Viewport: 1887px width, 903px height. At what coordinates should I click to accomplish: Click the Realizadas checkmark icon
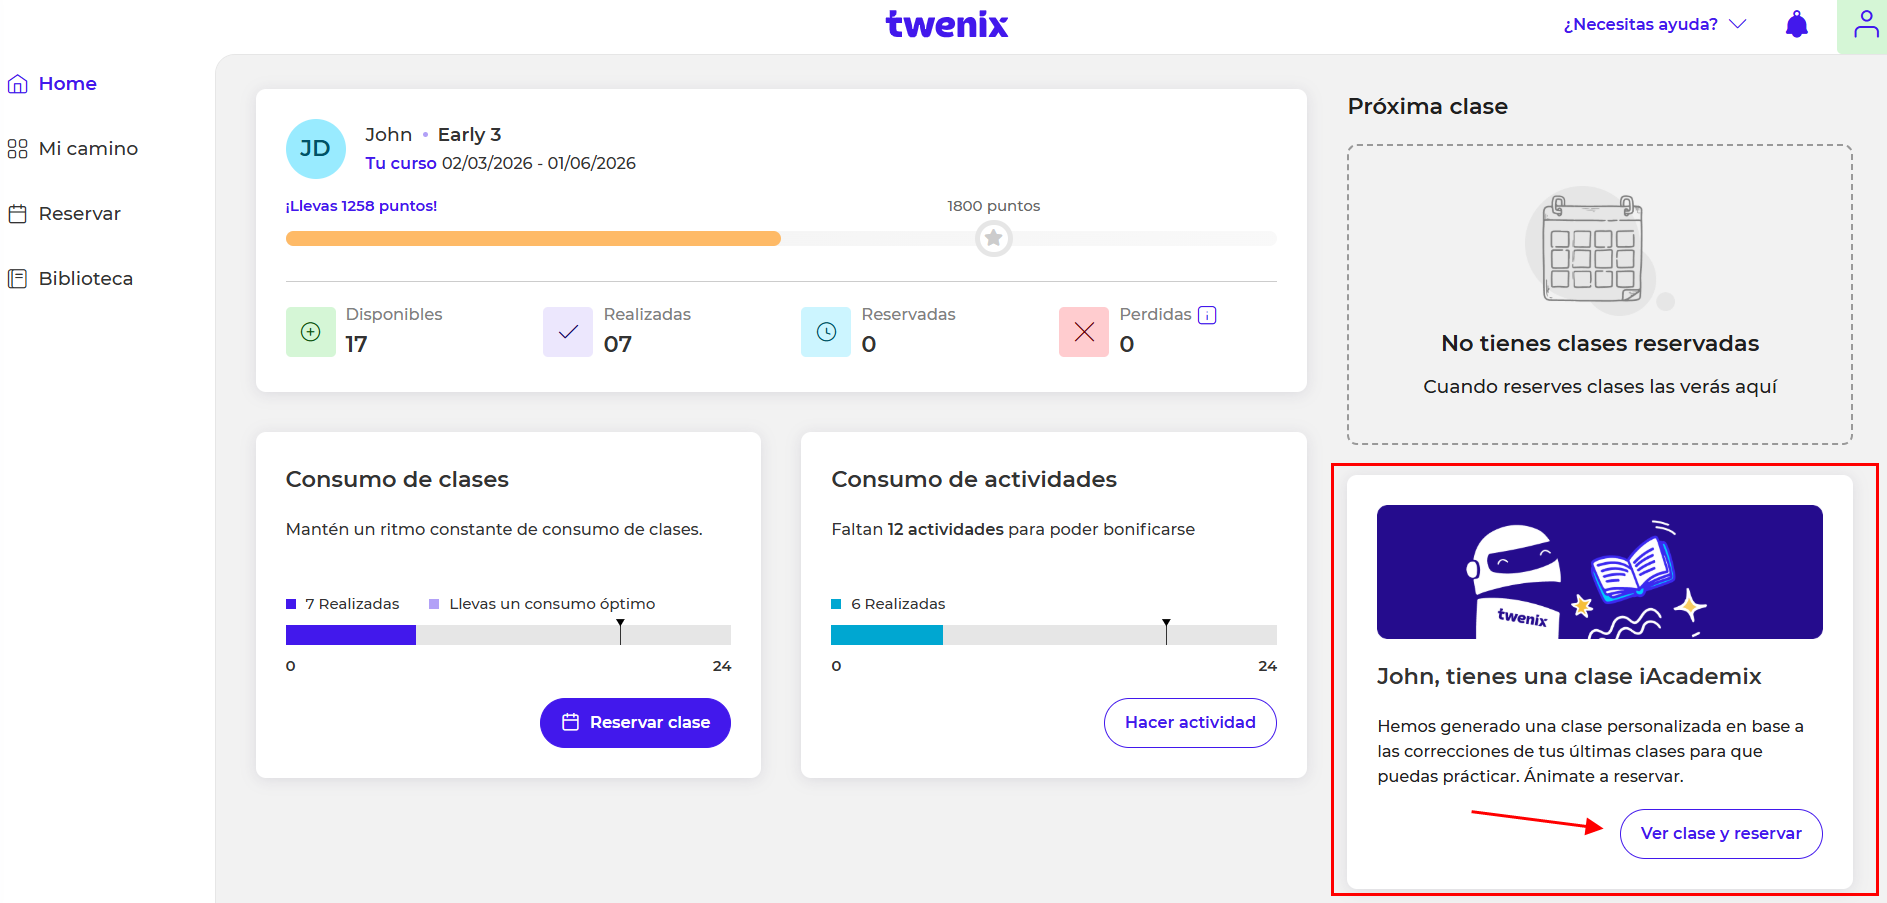point(568,332)
